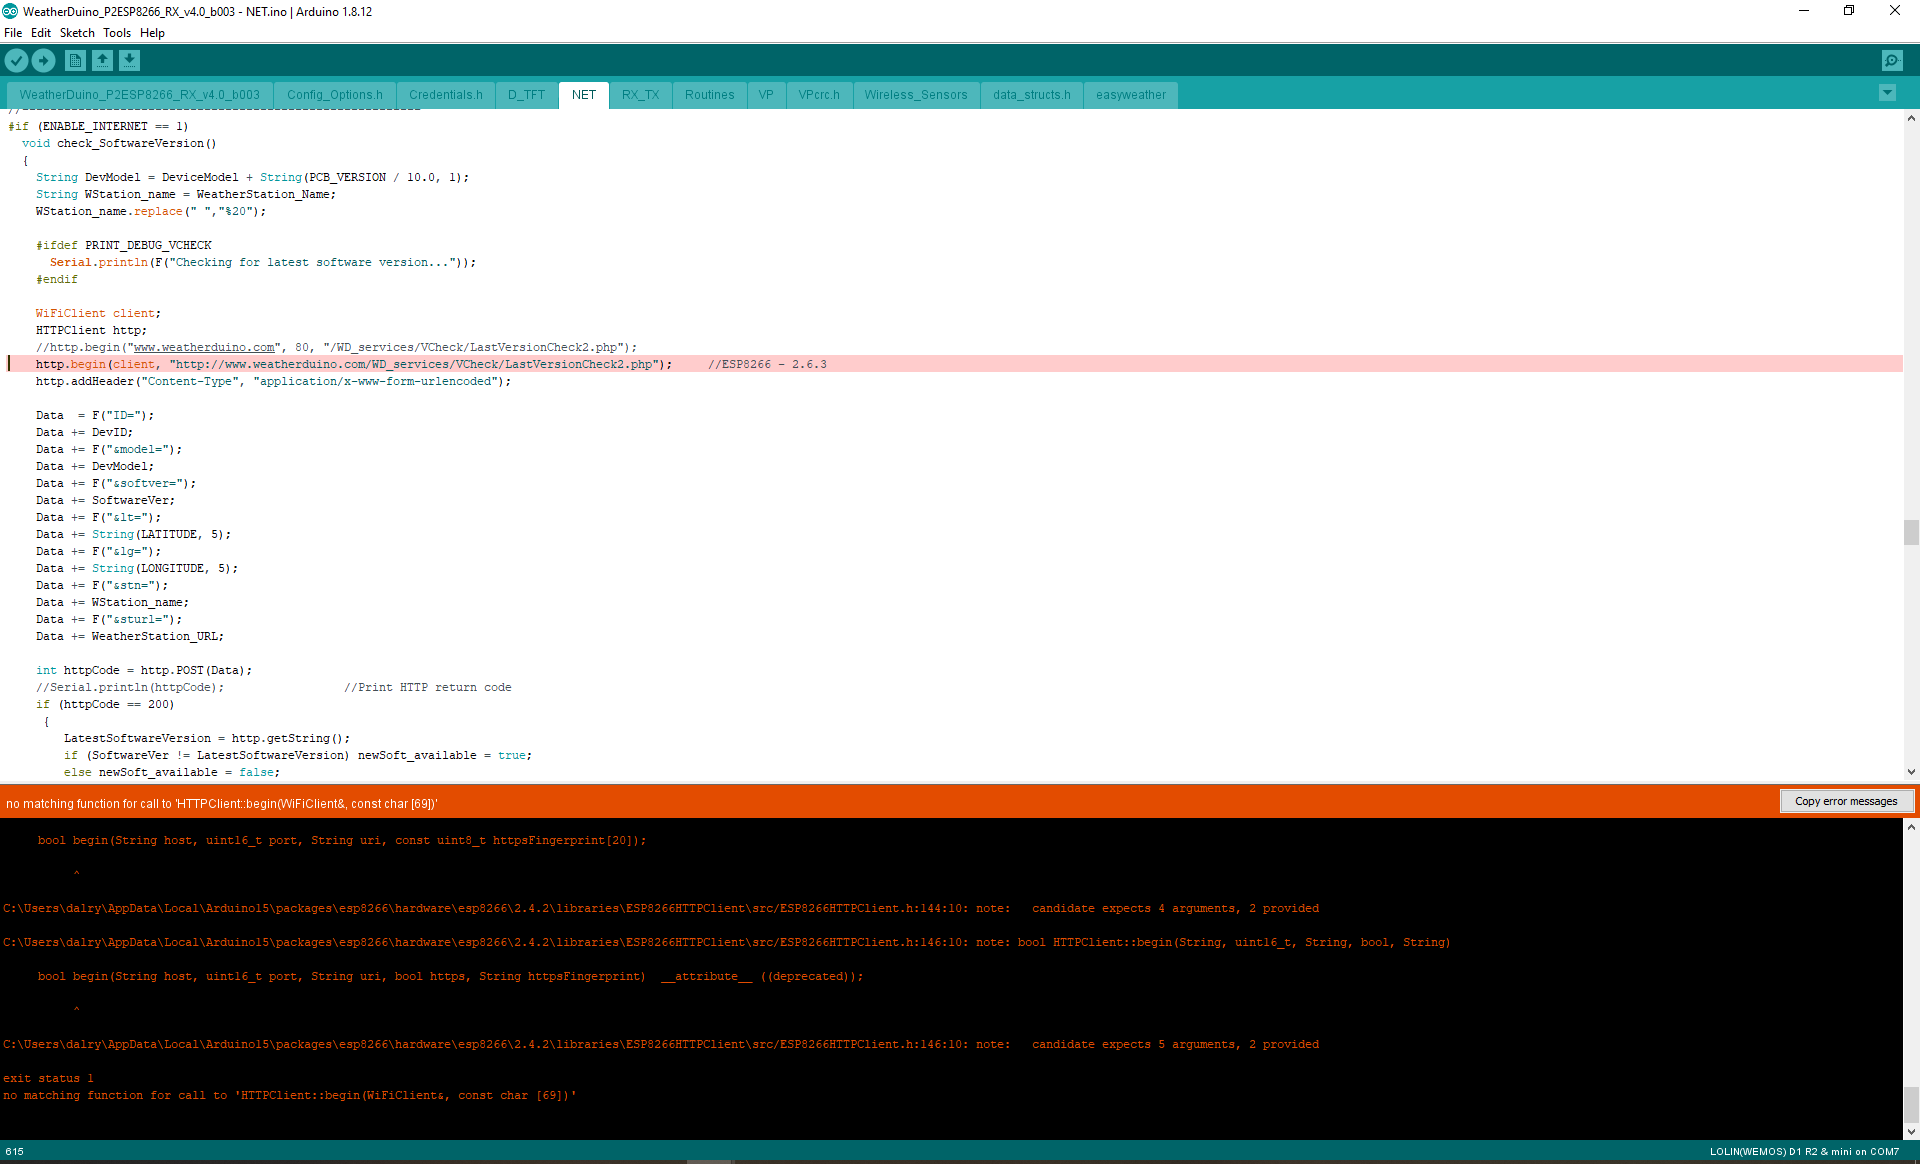Click the Arduino logo in title bar
This screenshot has width=1920, height=1164.
[10, 11]
